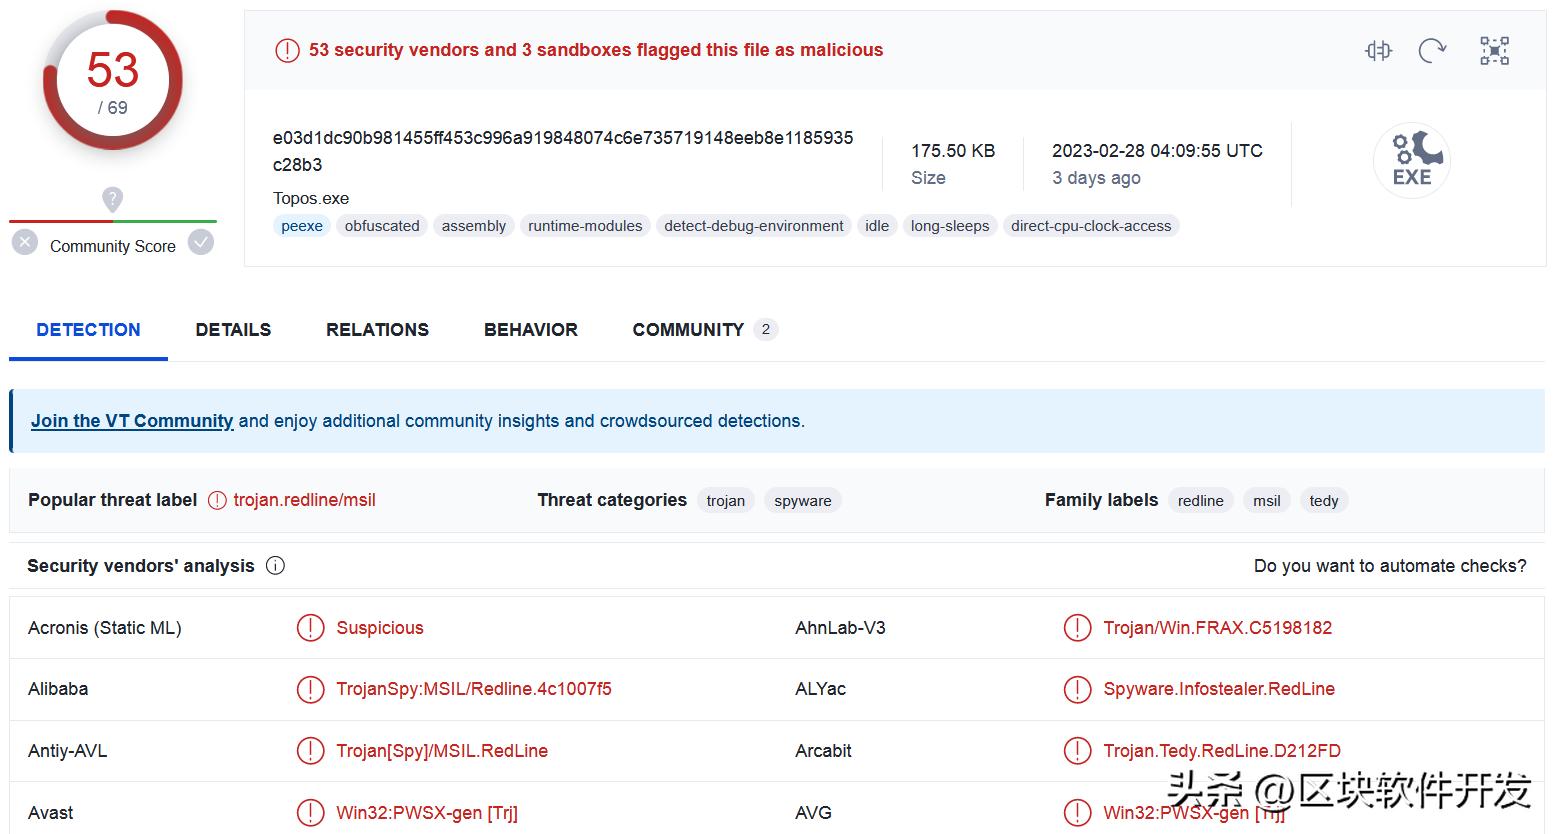Click the malicious warning icon in banner
This screenshot has height=834, width=1556.
point(287,50)
